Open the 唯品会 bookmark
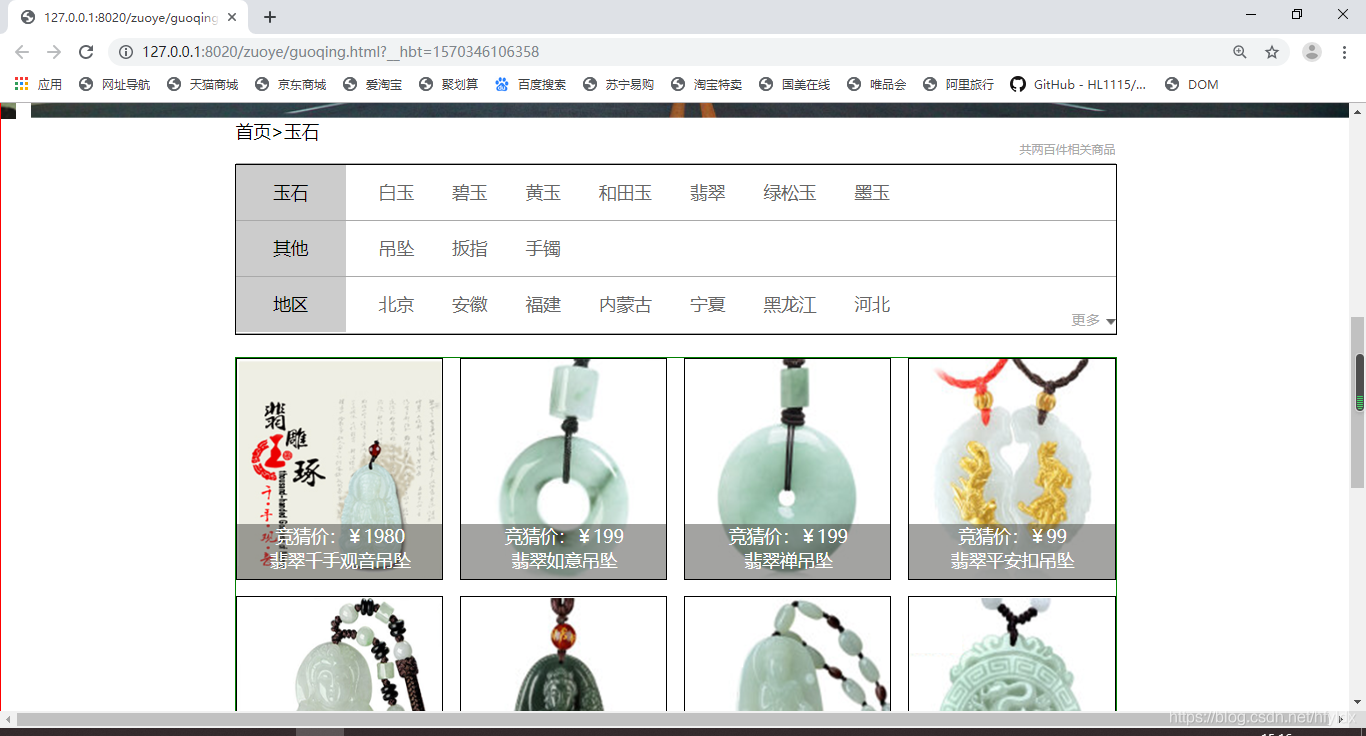Image resolution: width=1366 pixels, height=736 pixels. 884,84
